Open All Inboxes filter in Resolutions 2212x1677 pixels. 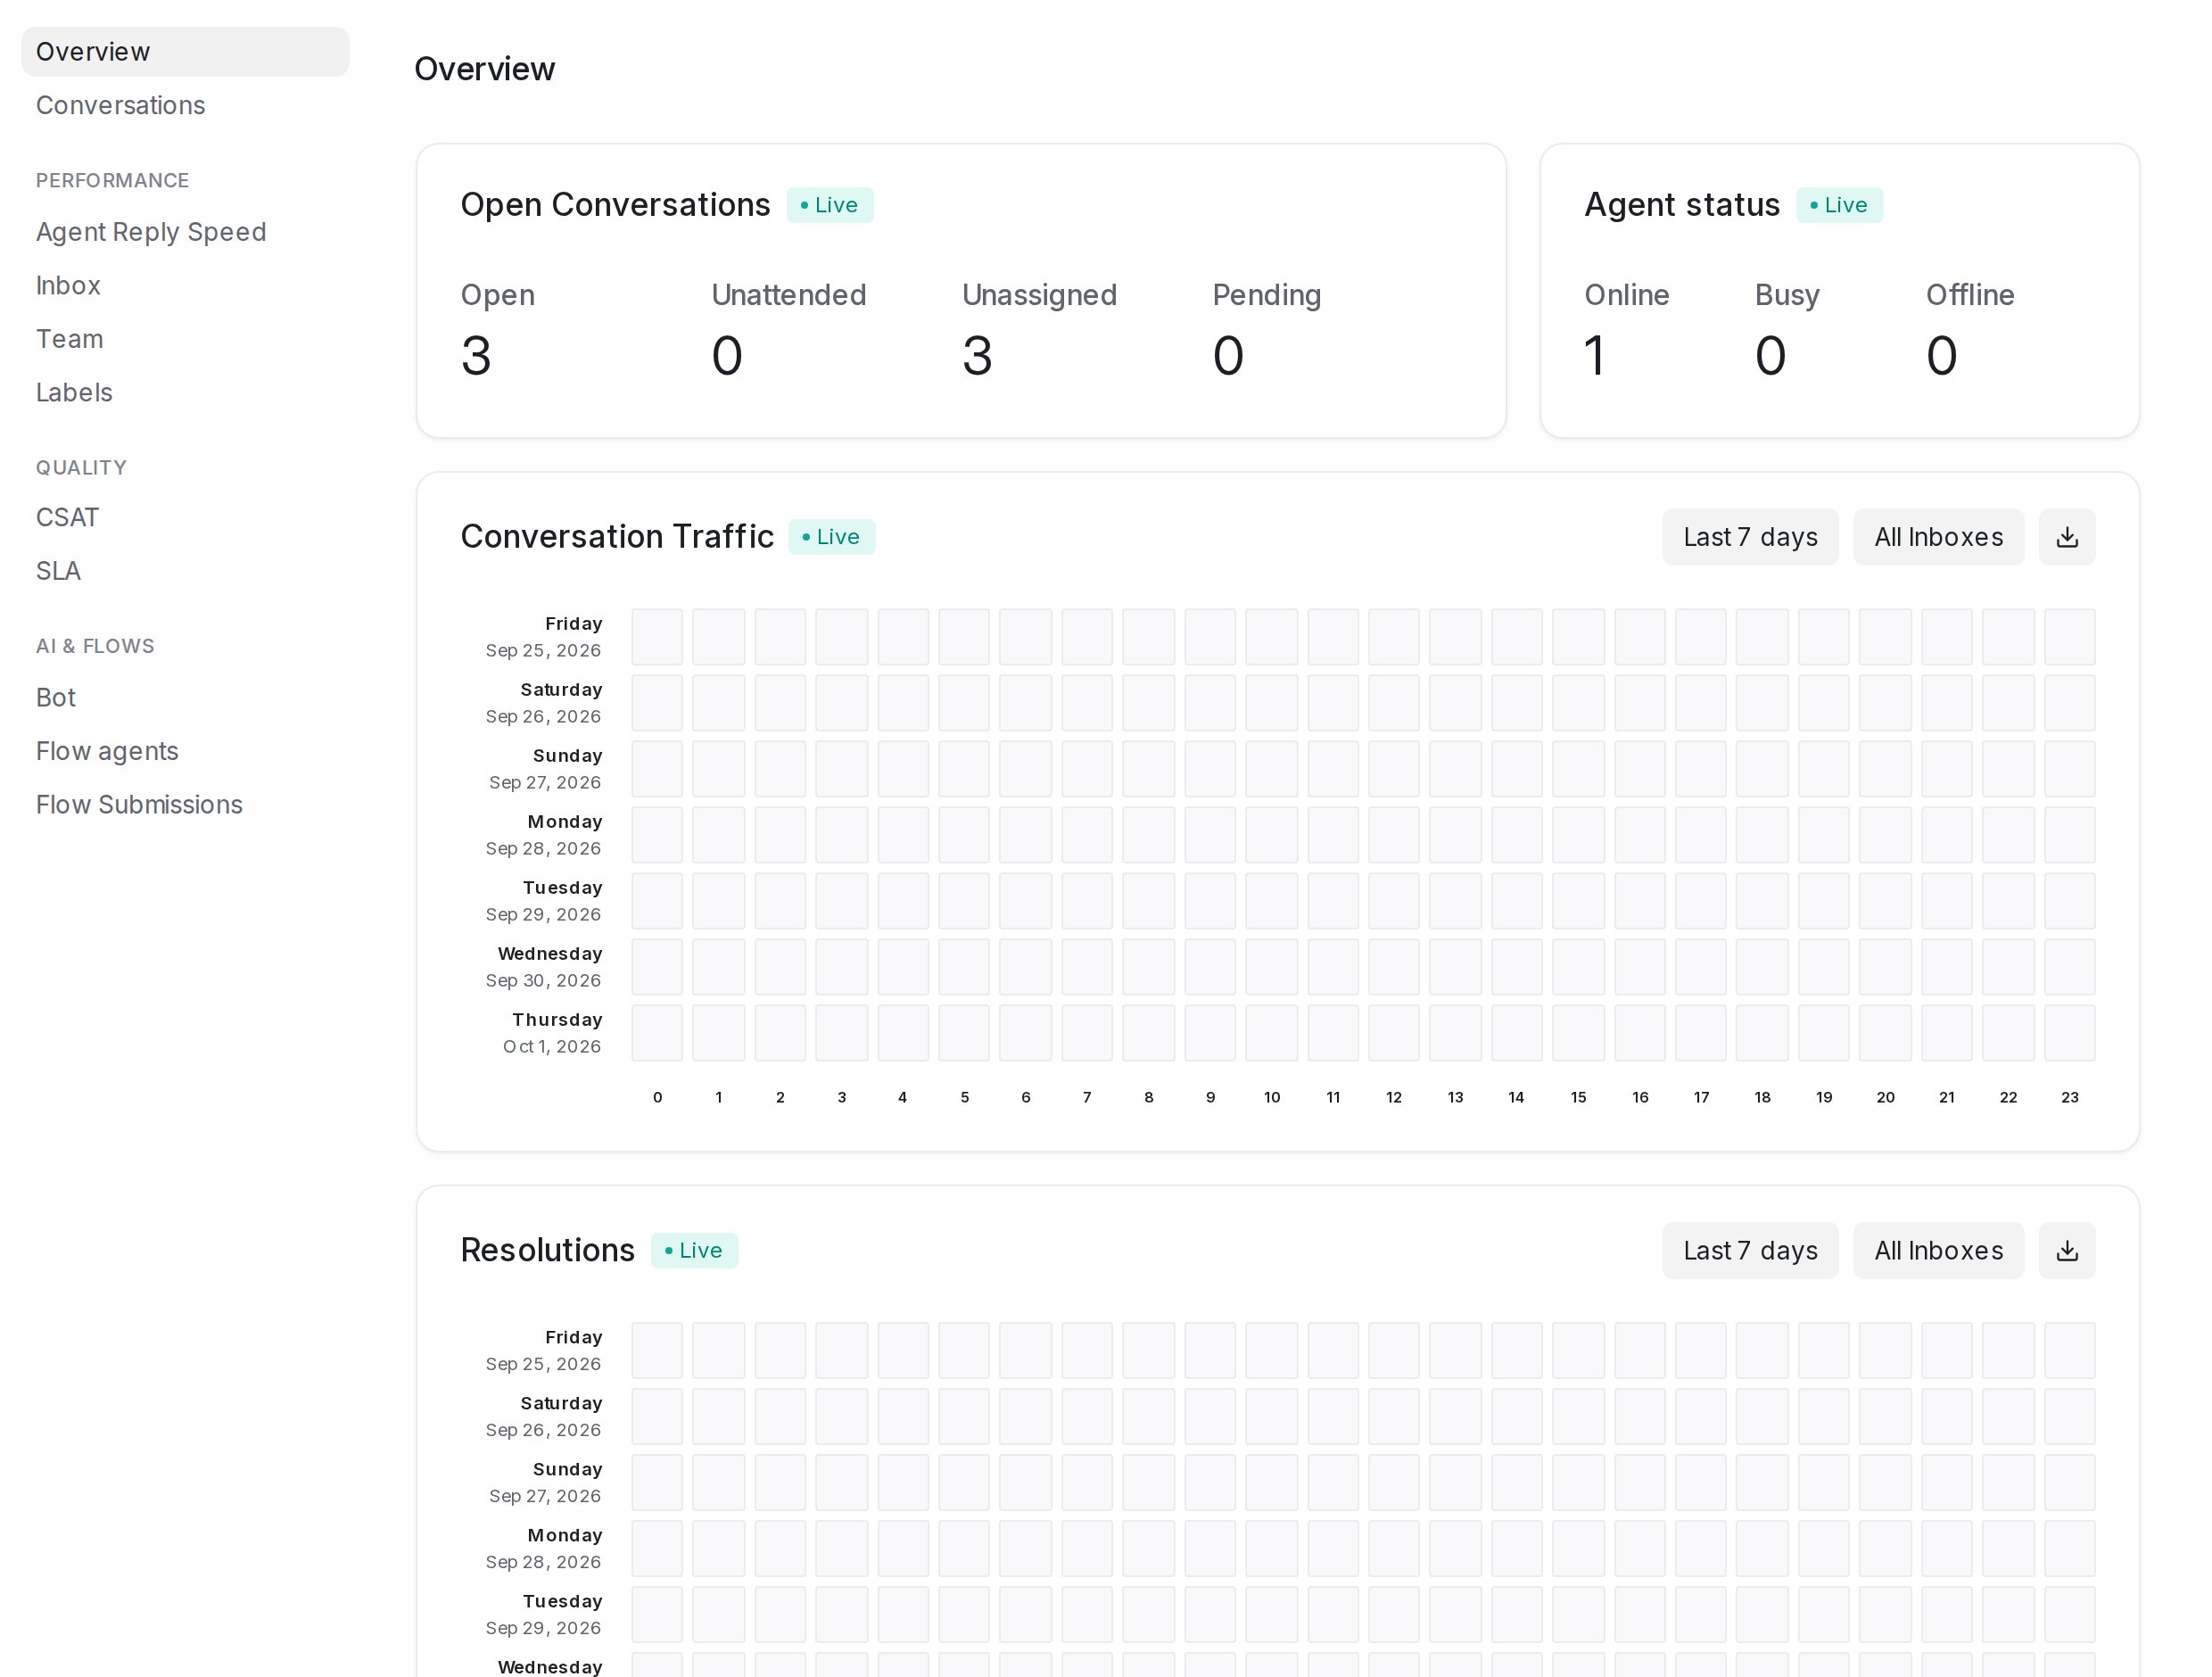[1938, 1250]
